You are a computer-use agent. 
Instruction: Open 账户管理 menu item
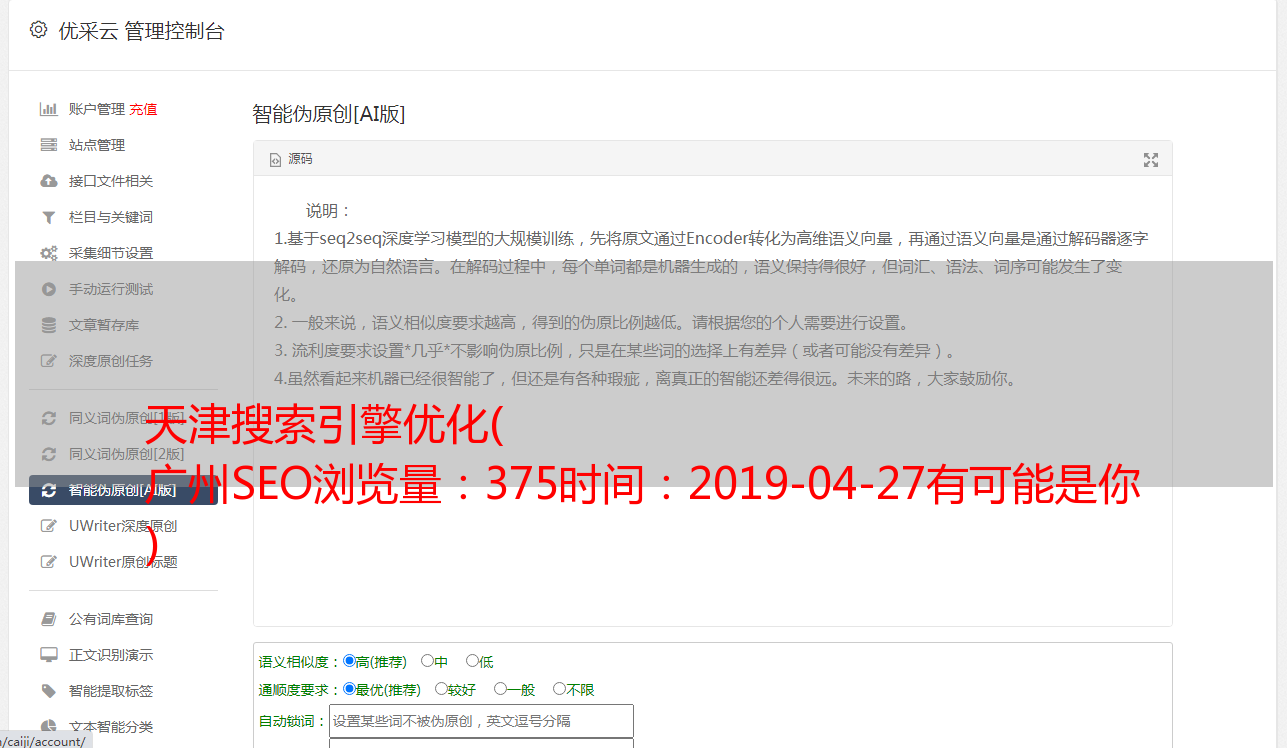(x=97, y=109)
